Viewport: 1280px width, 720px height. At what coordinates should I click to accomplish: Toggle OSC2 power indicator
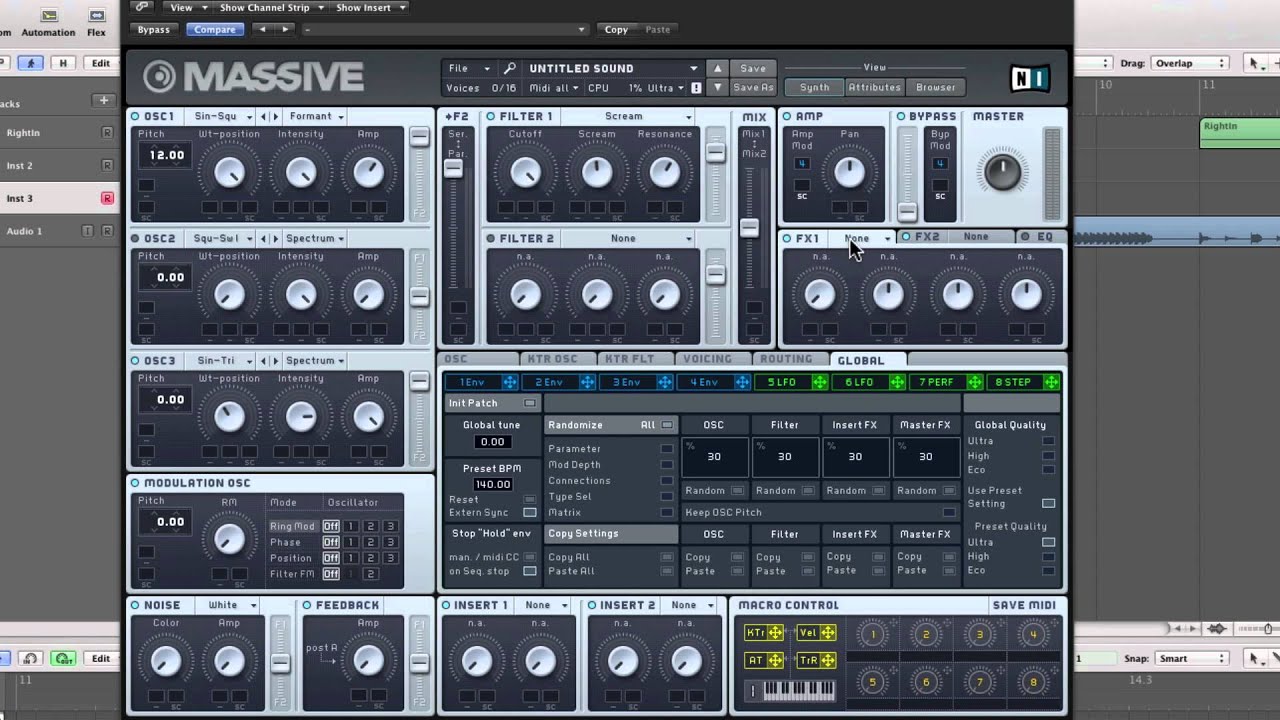tap(135, 239)
